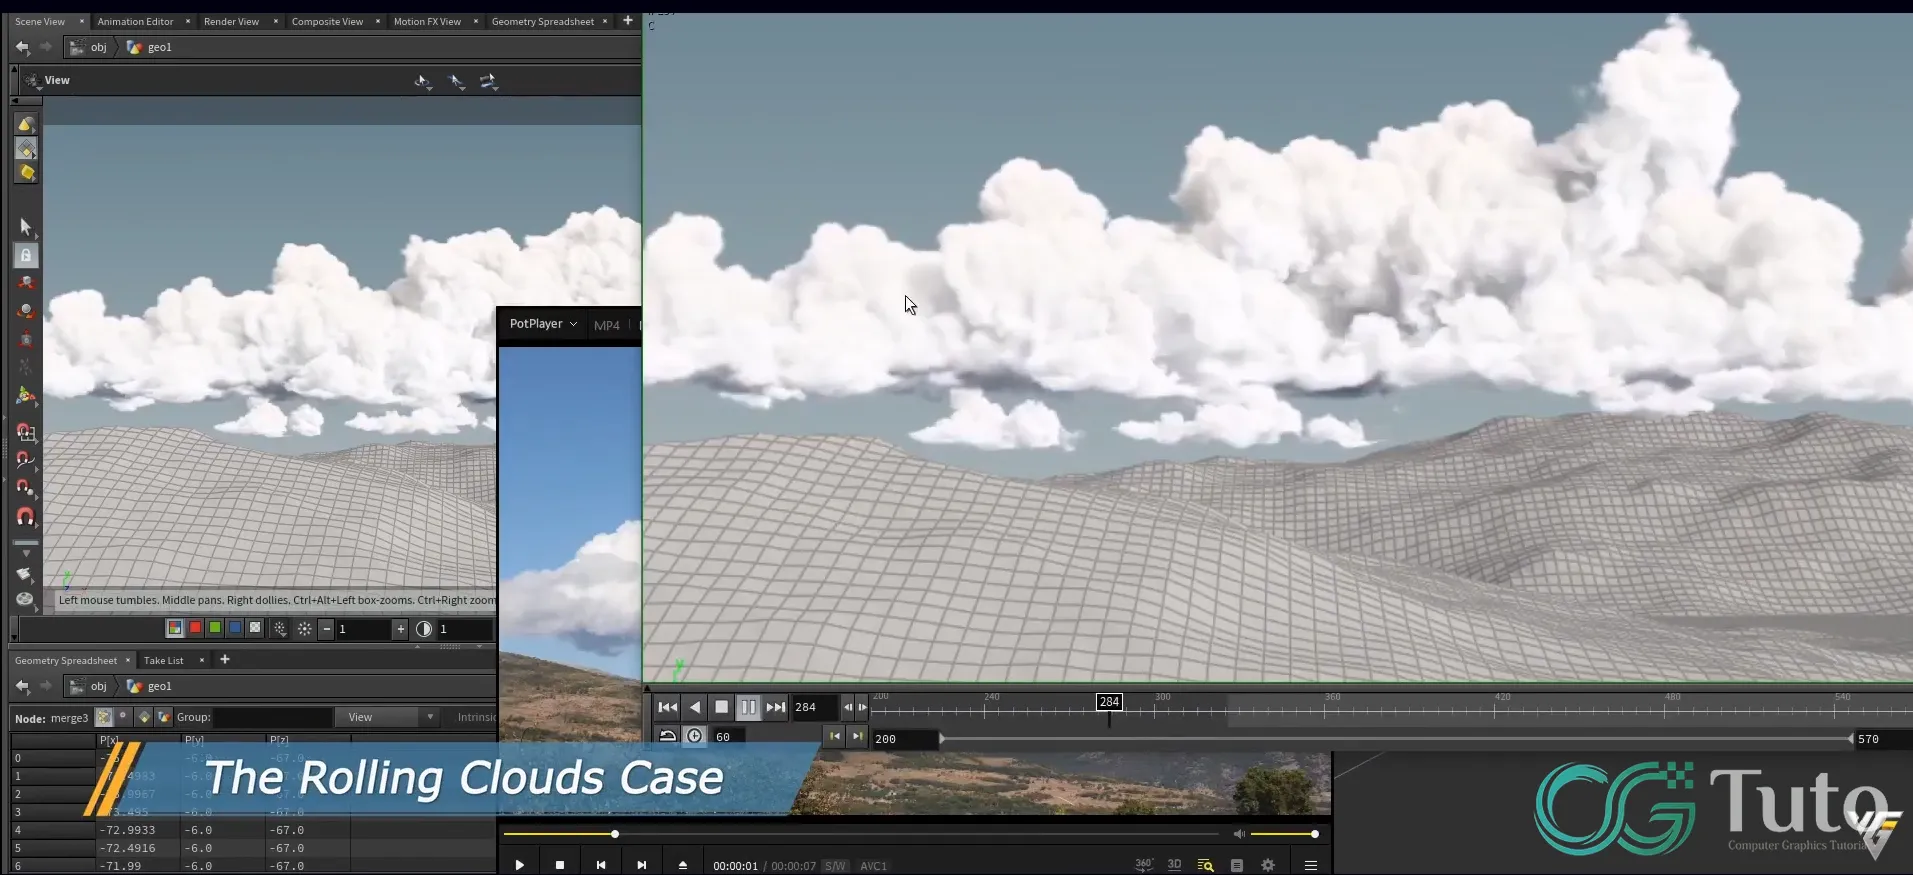Click the contrast half-circle icon
Image resolution: width=1913 pixels, height=875 pixels.
click(424, 629)
